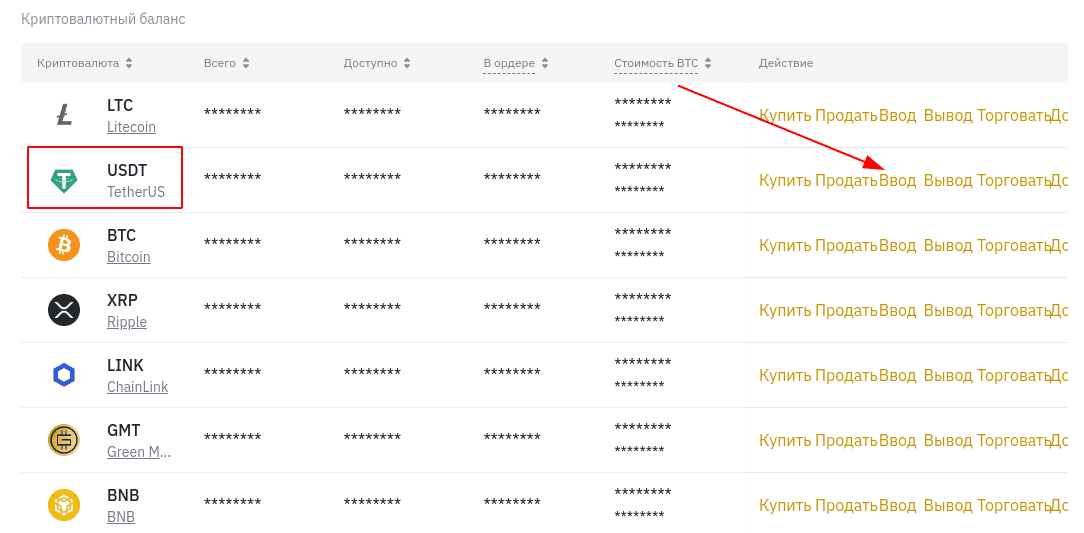Click Вывод in the BNB row
Image resolution: width=1084 pixels, height=533 pixels.
tap(948, 505)
